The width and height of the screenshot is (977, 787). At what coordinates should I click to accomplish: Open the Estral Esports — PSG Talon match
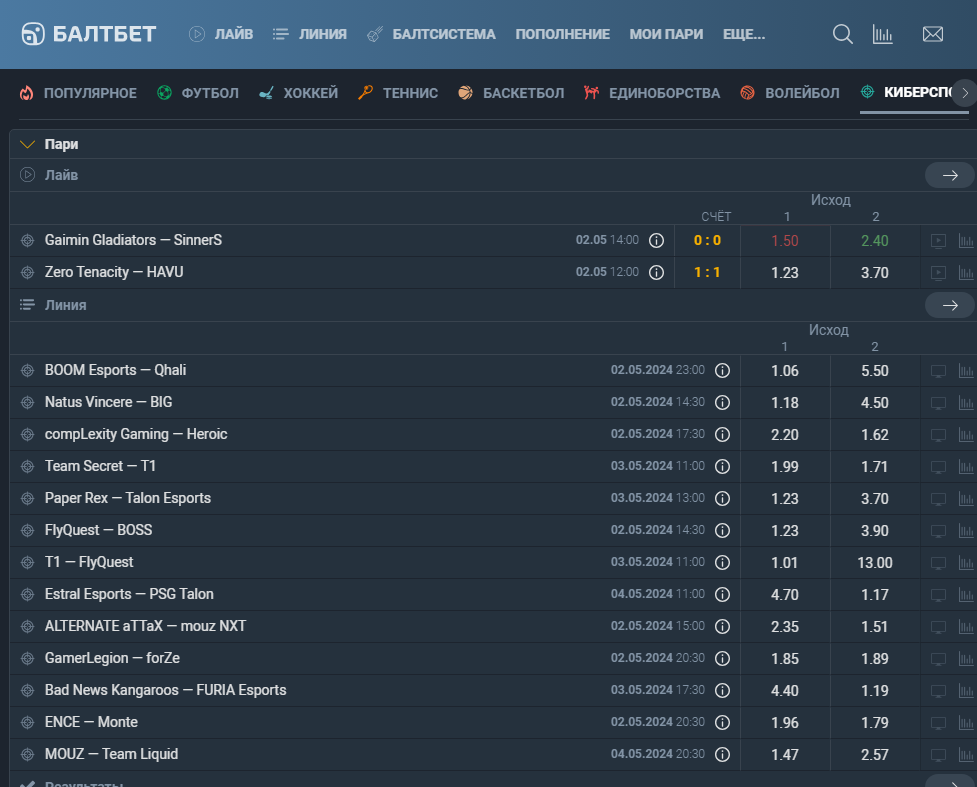(x=129, y=594)
